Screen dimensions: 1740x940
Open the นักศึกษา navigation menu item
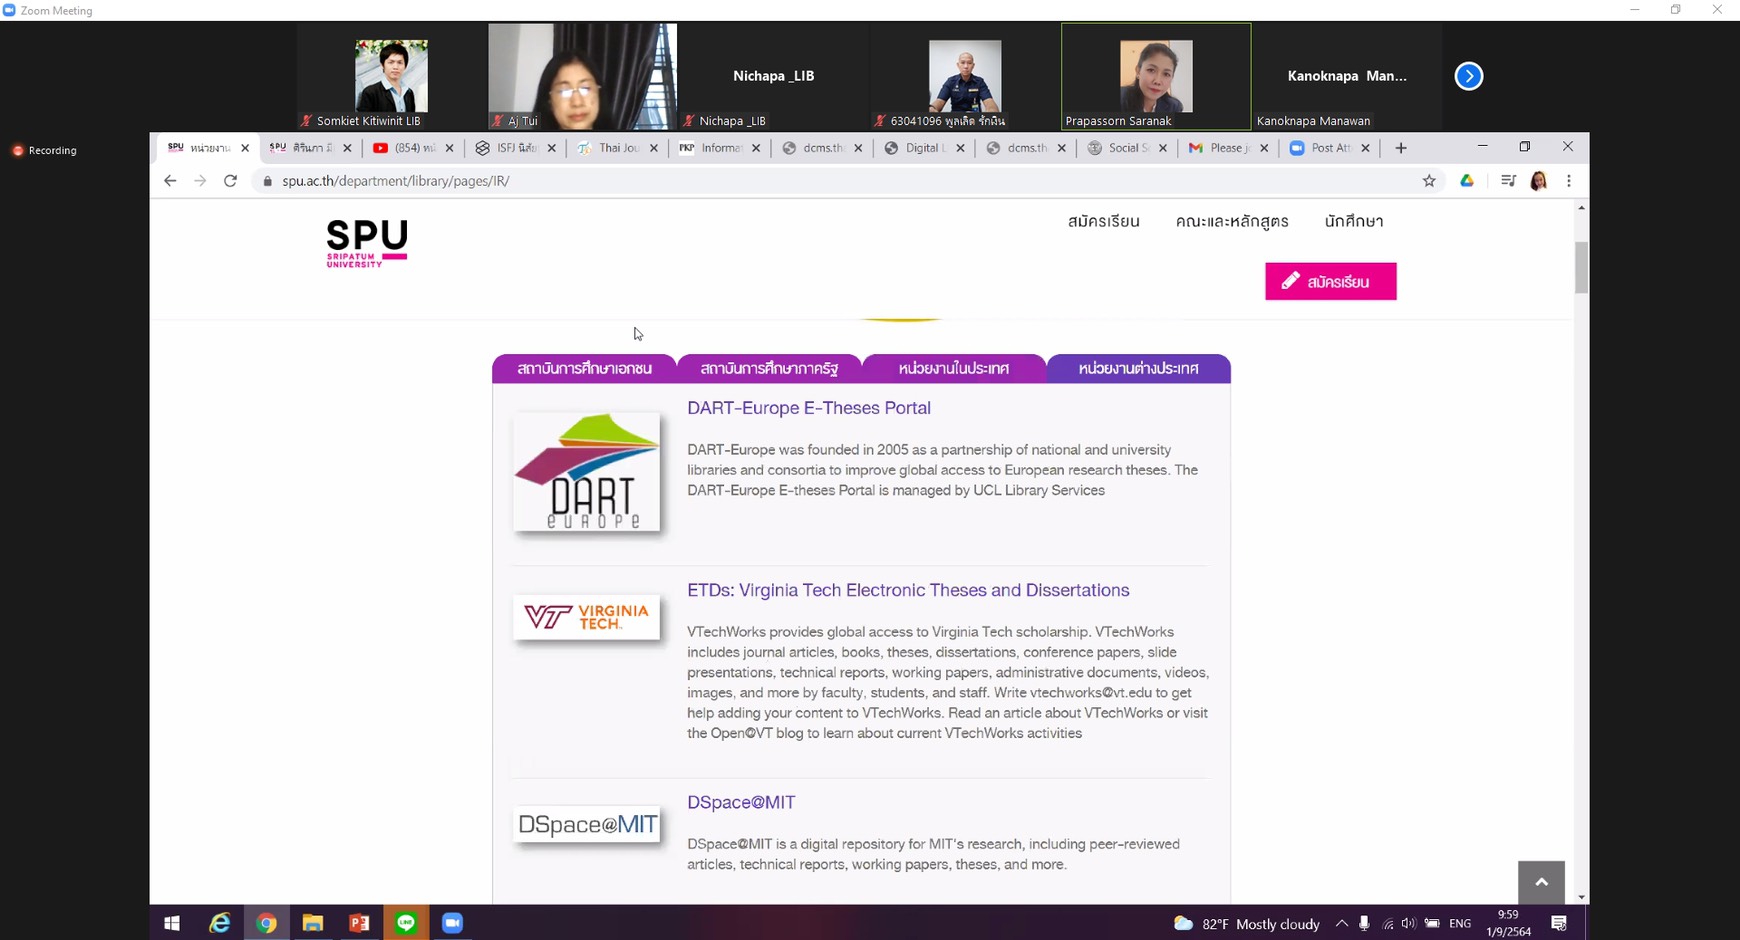point(1354,222)
